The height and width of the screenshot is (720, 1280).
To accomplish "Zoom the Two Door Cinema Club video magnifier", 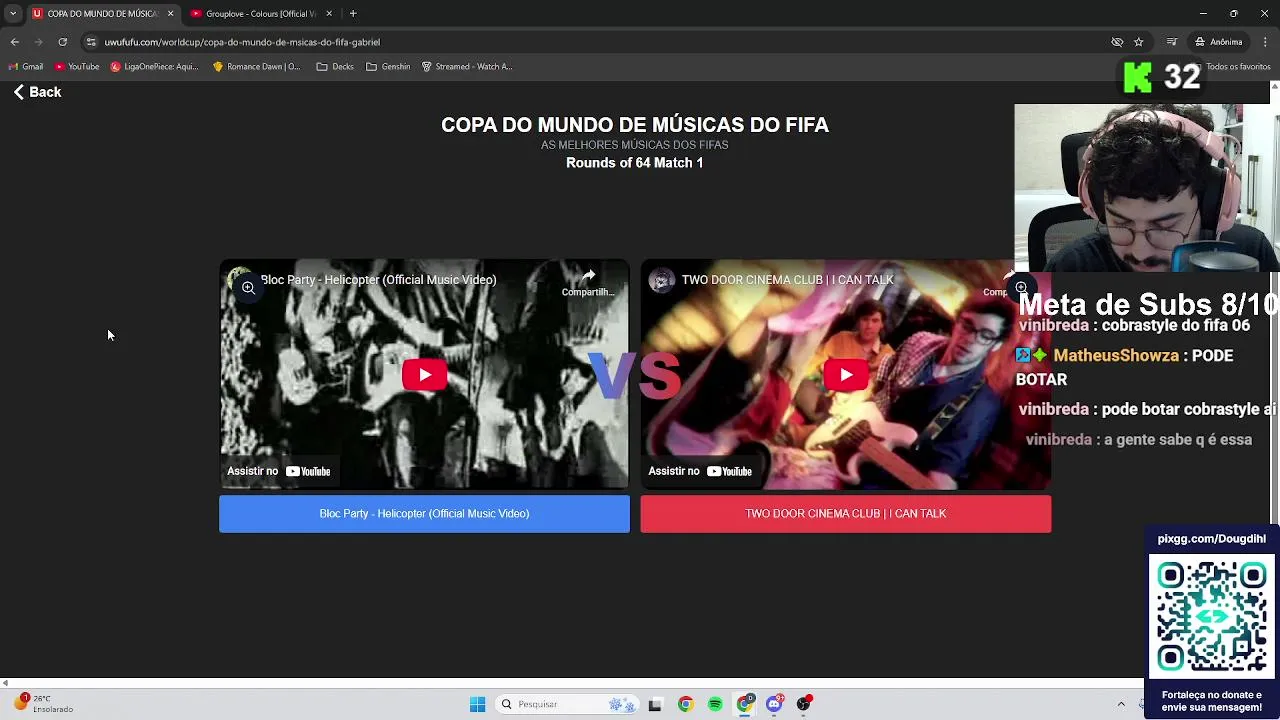I will click(1021, 287).
